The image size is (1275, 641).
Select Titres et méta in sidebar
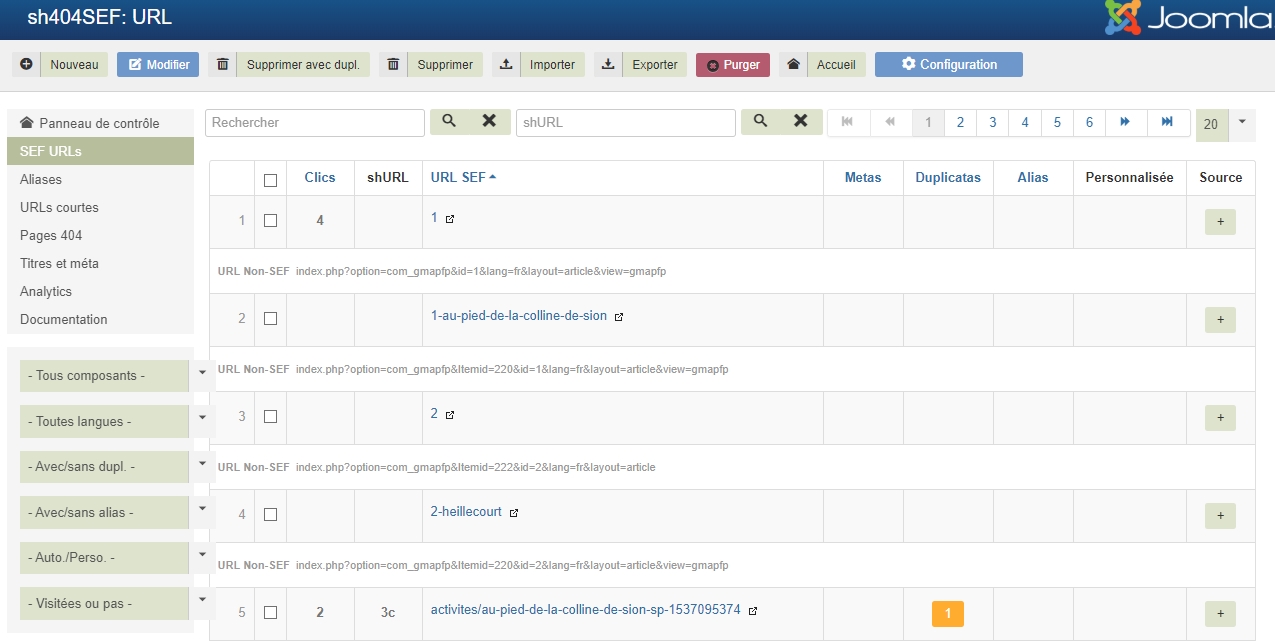pos(100,263)
